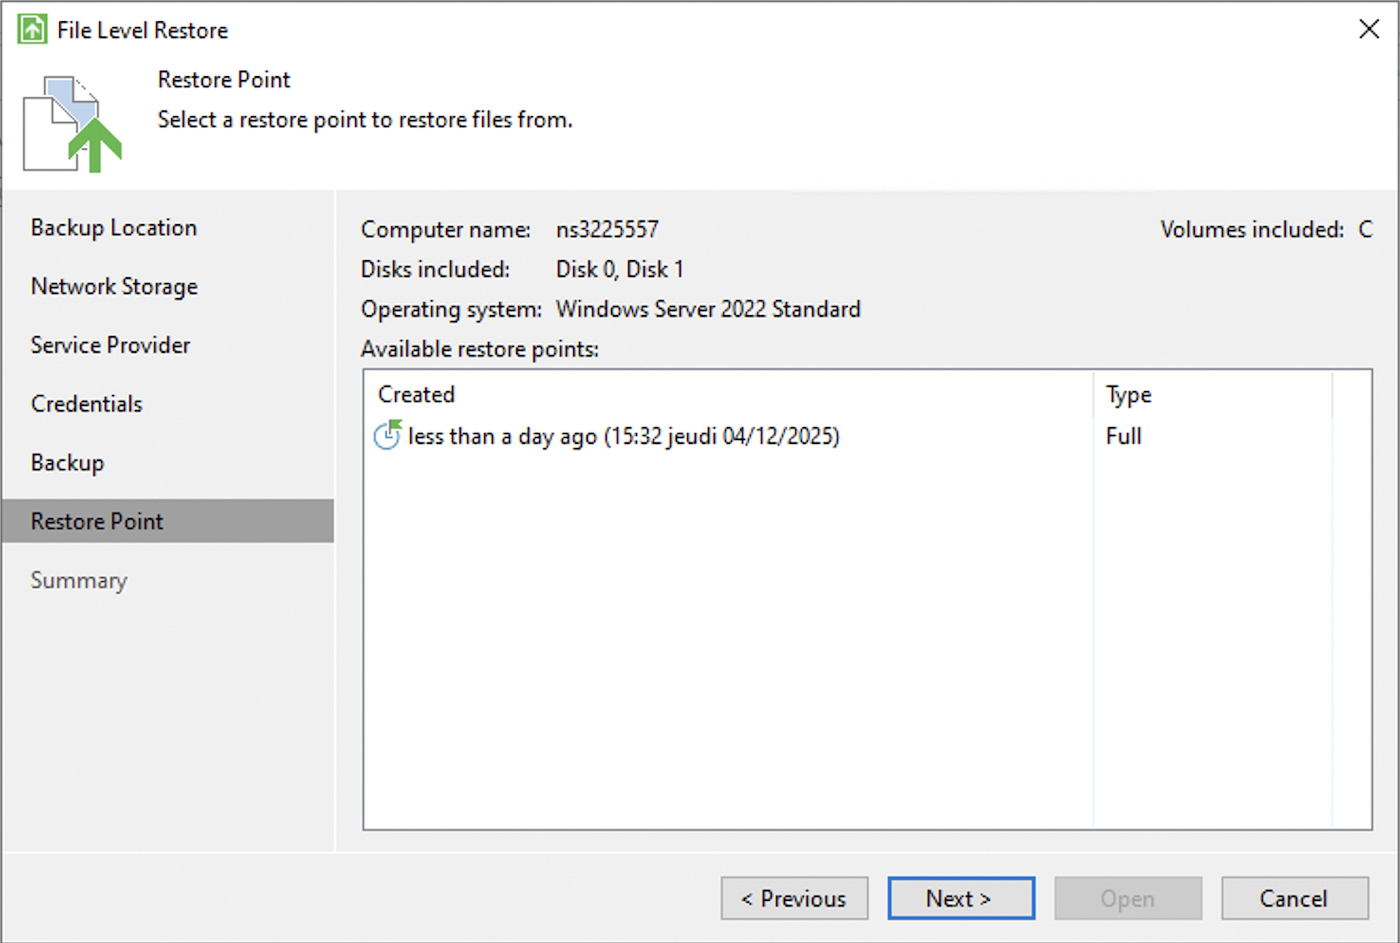
Task: Close the File Level Restore dialog
Action: pos(1368,29)
